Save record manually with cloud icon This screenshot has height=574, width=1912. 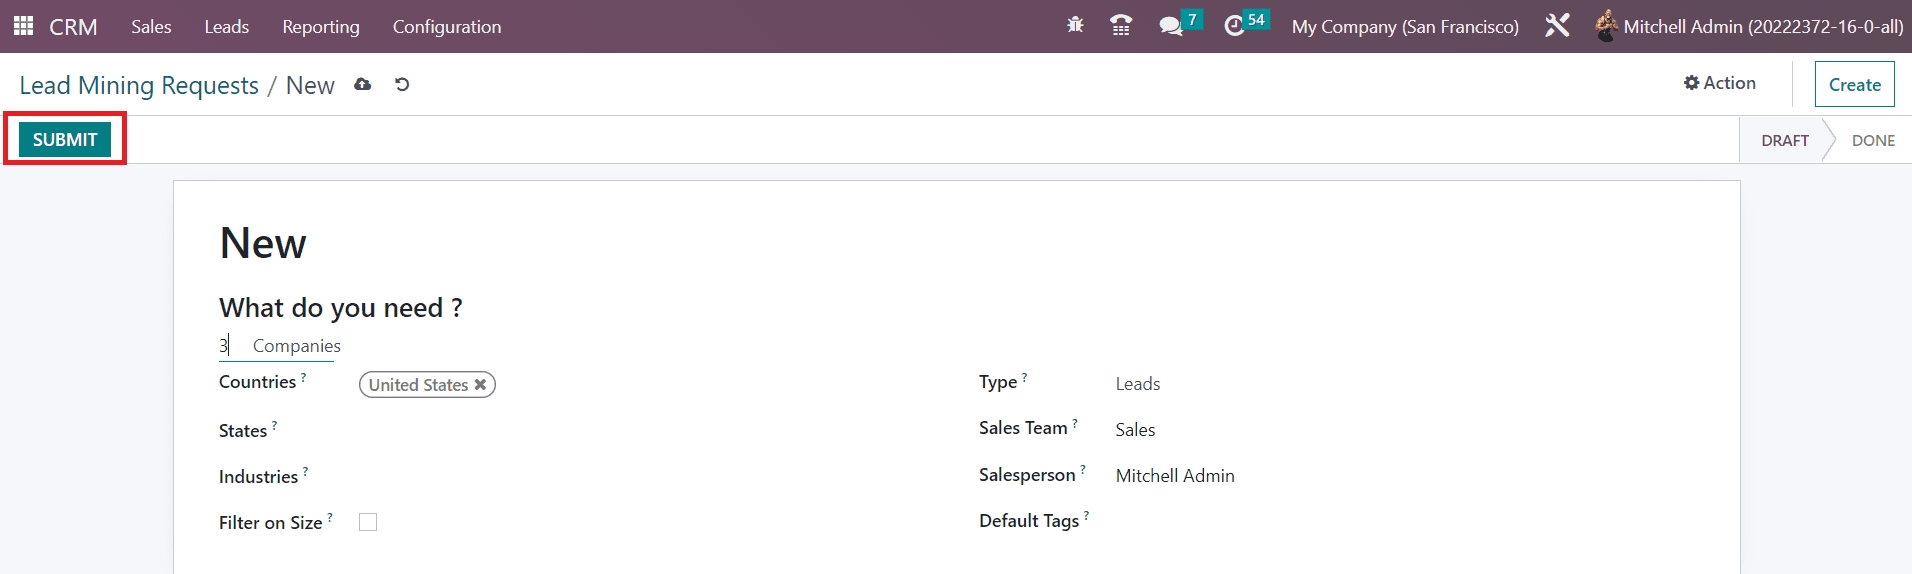[x=363, y=85]
